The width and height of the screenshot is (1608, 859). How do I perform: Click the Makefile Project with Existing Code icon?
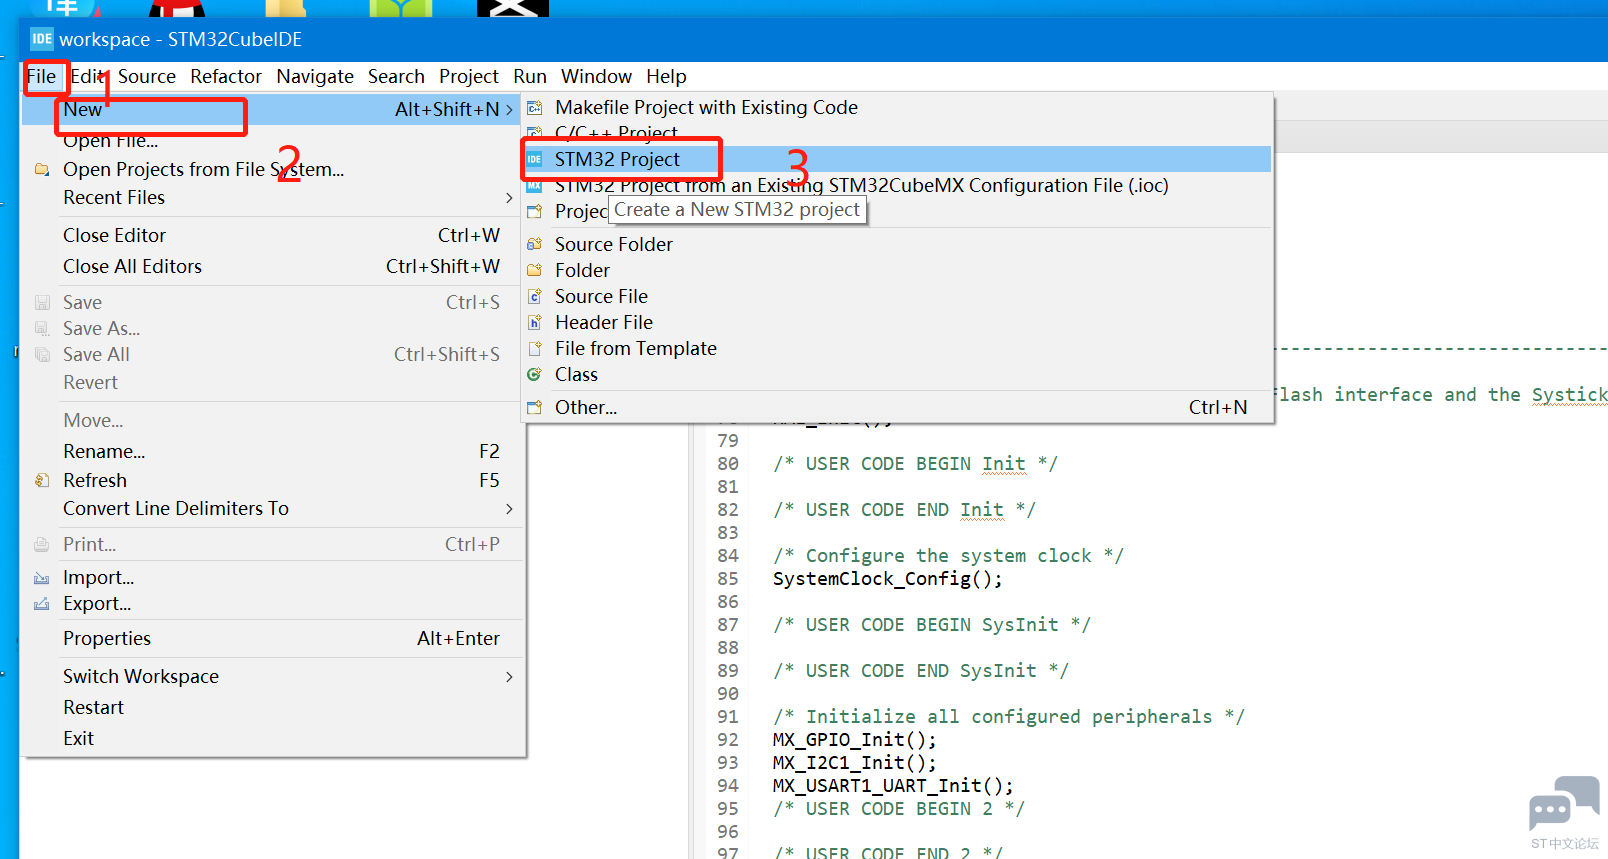point(535,108)
